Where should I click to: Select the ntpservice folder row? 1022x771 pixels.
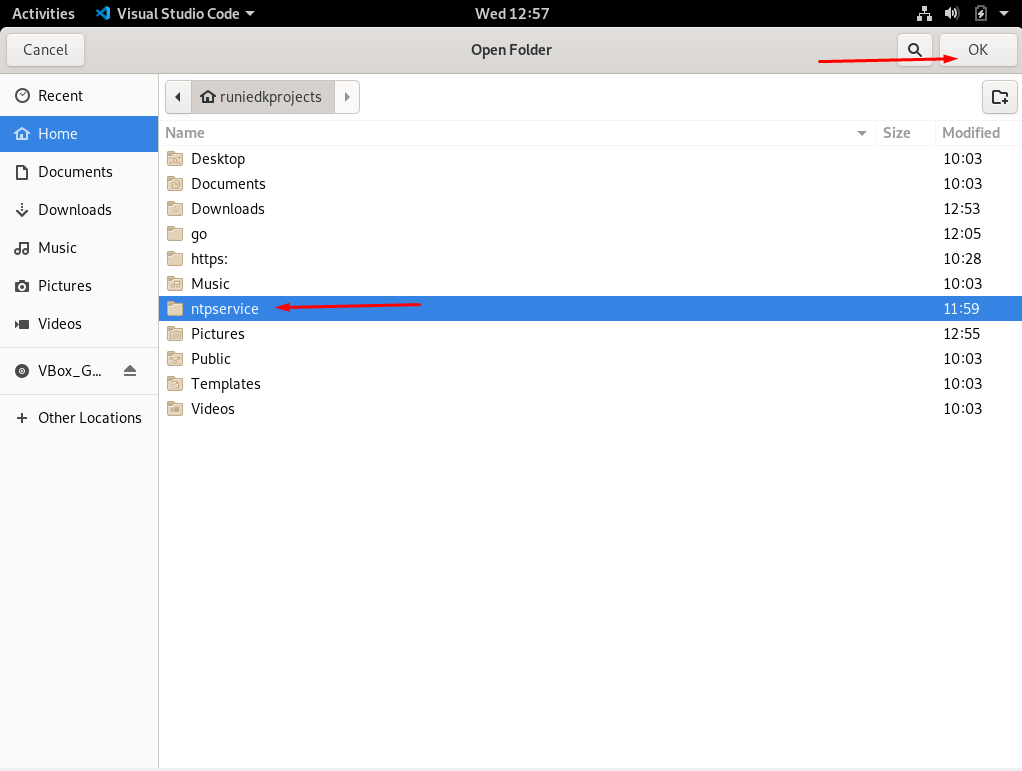(225, 308)
